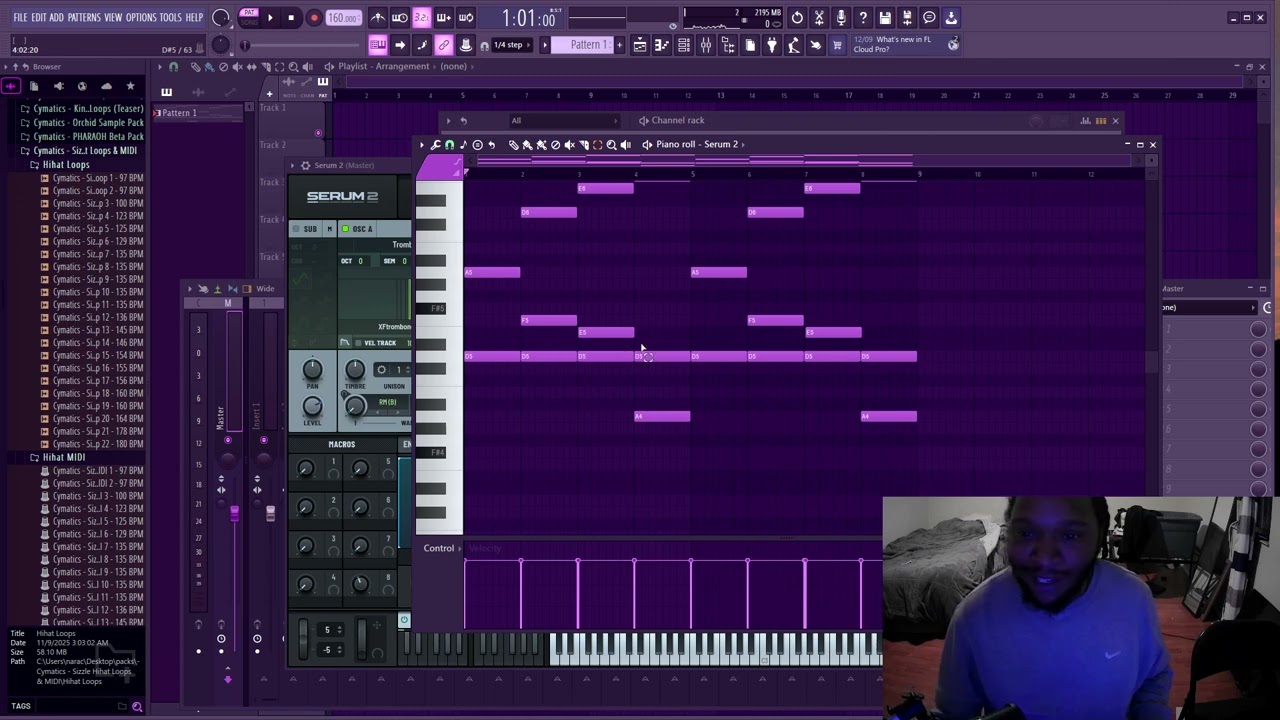Select the playlist zoom magnifier tool
This screenshot has width=1280, height=720.
293,67
